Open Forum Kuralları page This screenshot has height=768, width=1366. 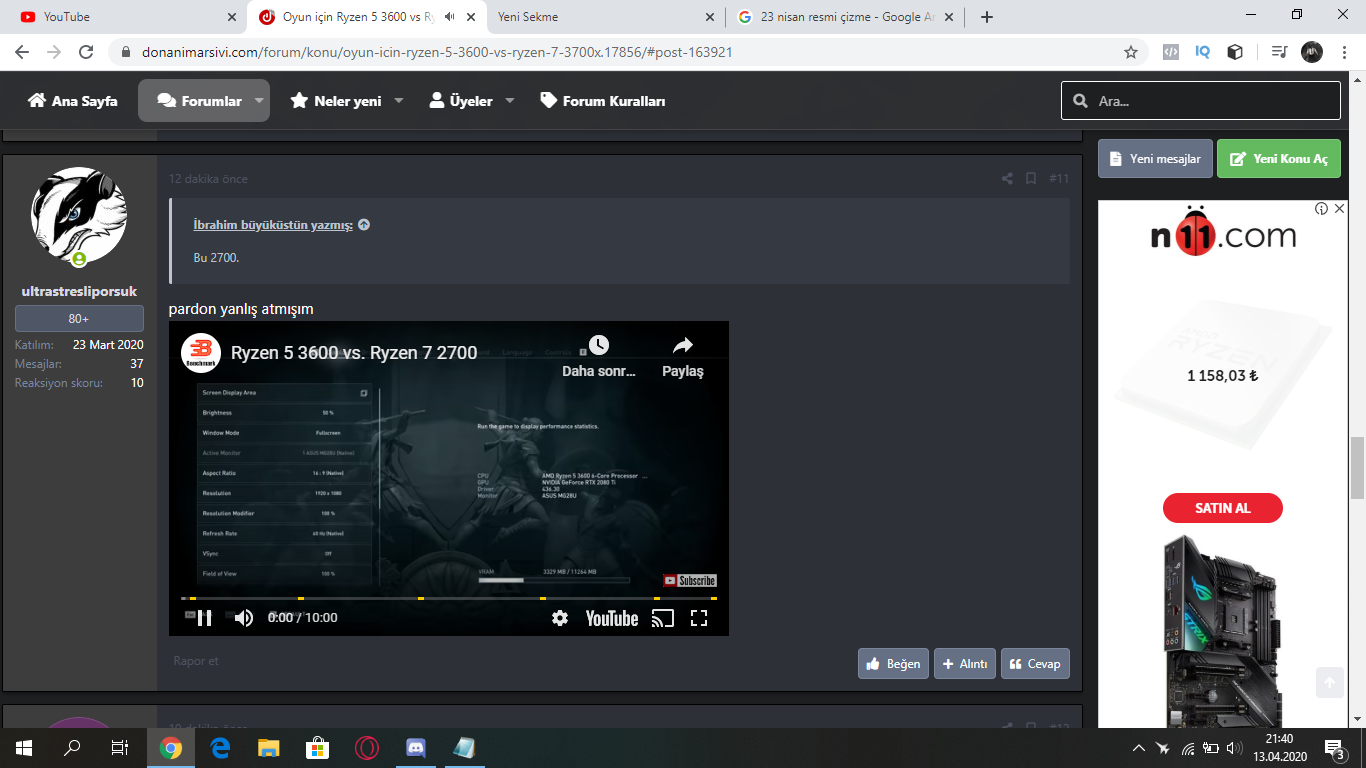602,101
